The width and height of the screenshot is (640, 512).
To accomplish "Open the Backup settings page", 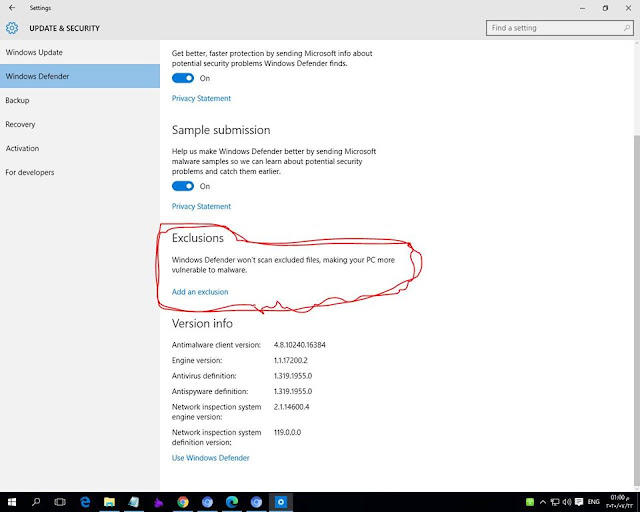I will (x=80, y=100).
